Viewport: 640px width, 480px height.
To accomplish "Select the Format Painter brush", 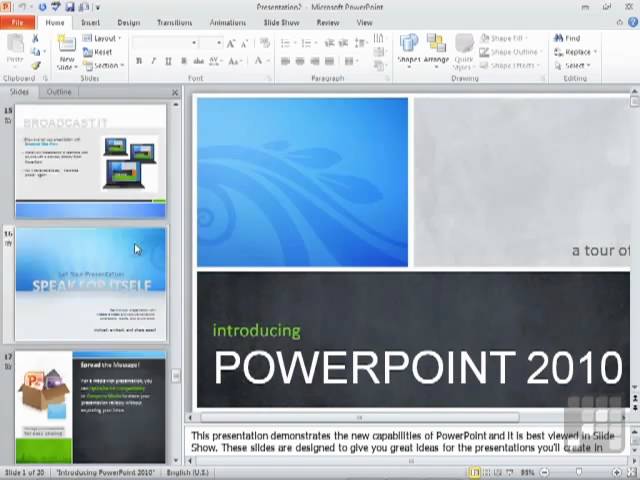I will click(36, 65).
